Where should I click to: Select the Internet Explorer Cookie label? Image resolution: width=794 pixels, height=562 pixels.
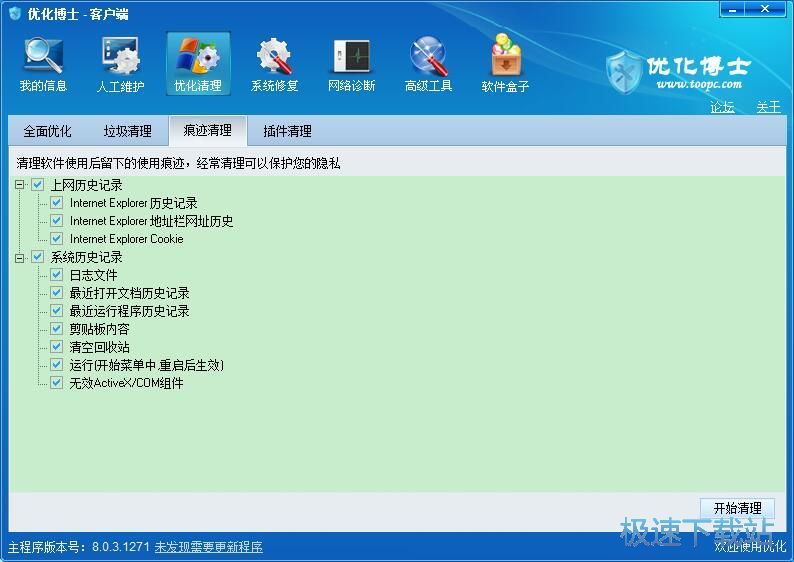(x=127, y=238)
